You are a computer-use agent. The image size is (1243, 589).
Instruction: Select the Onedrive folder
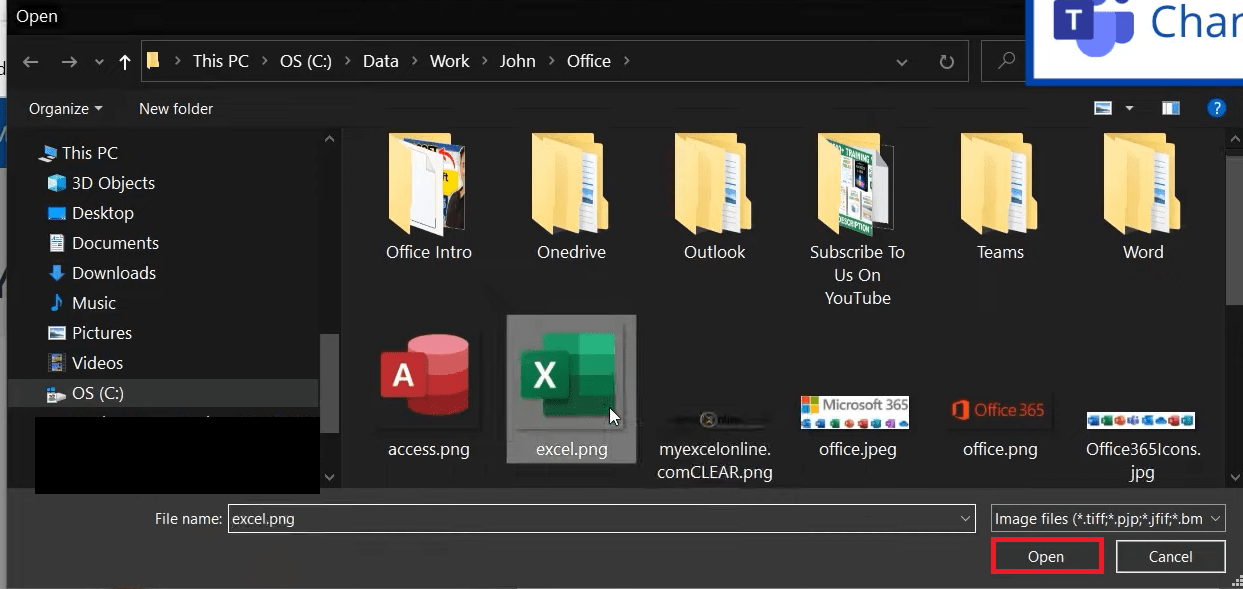point(571,198)
